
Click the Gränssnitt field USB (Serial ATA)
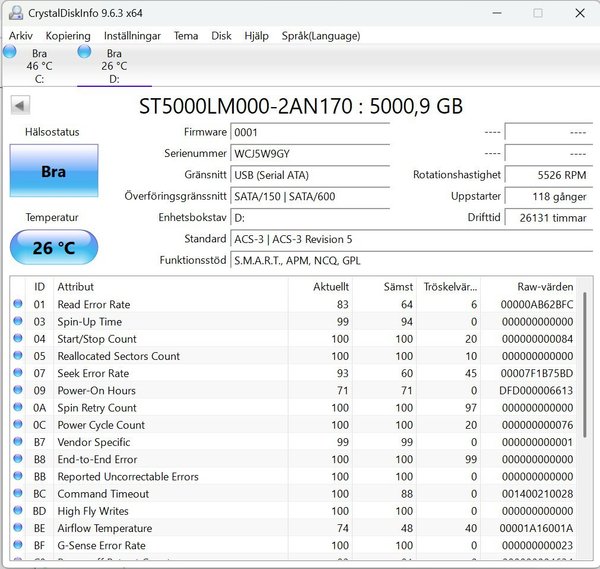[310, 175]
